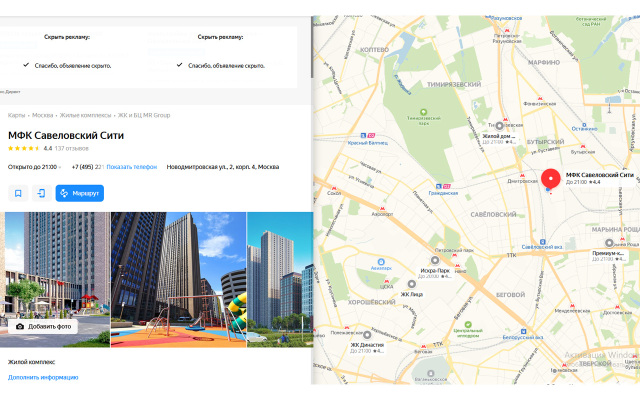Open the playground photo thumbnail
This screenshot has width=640, height=400.
178,280
